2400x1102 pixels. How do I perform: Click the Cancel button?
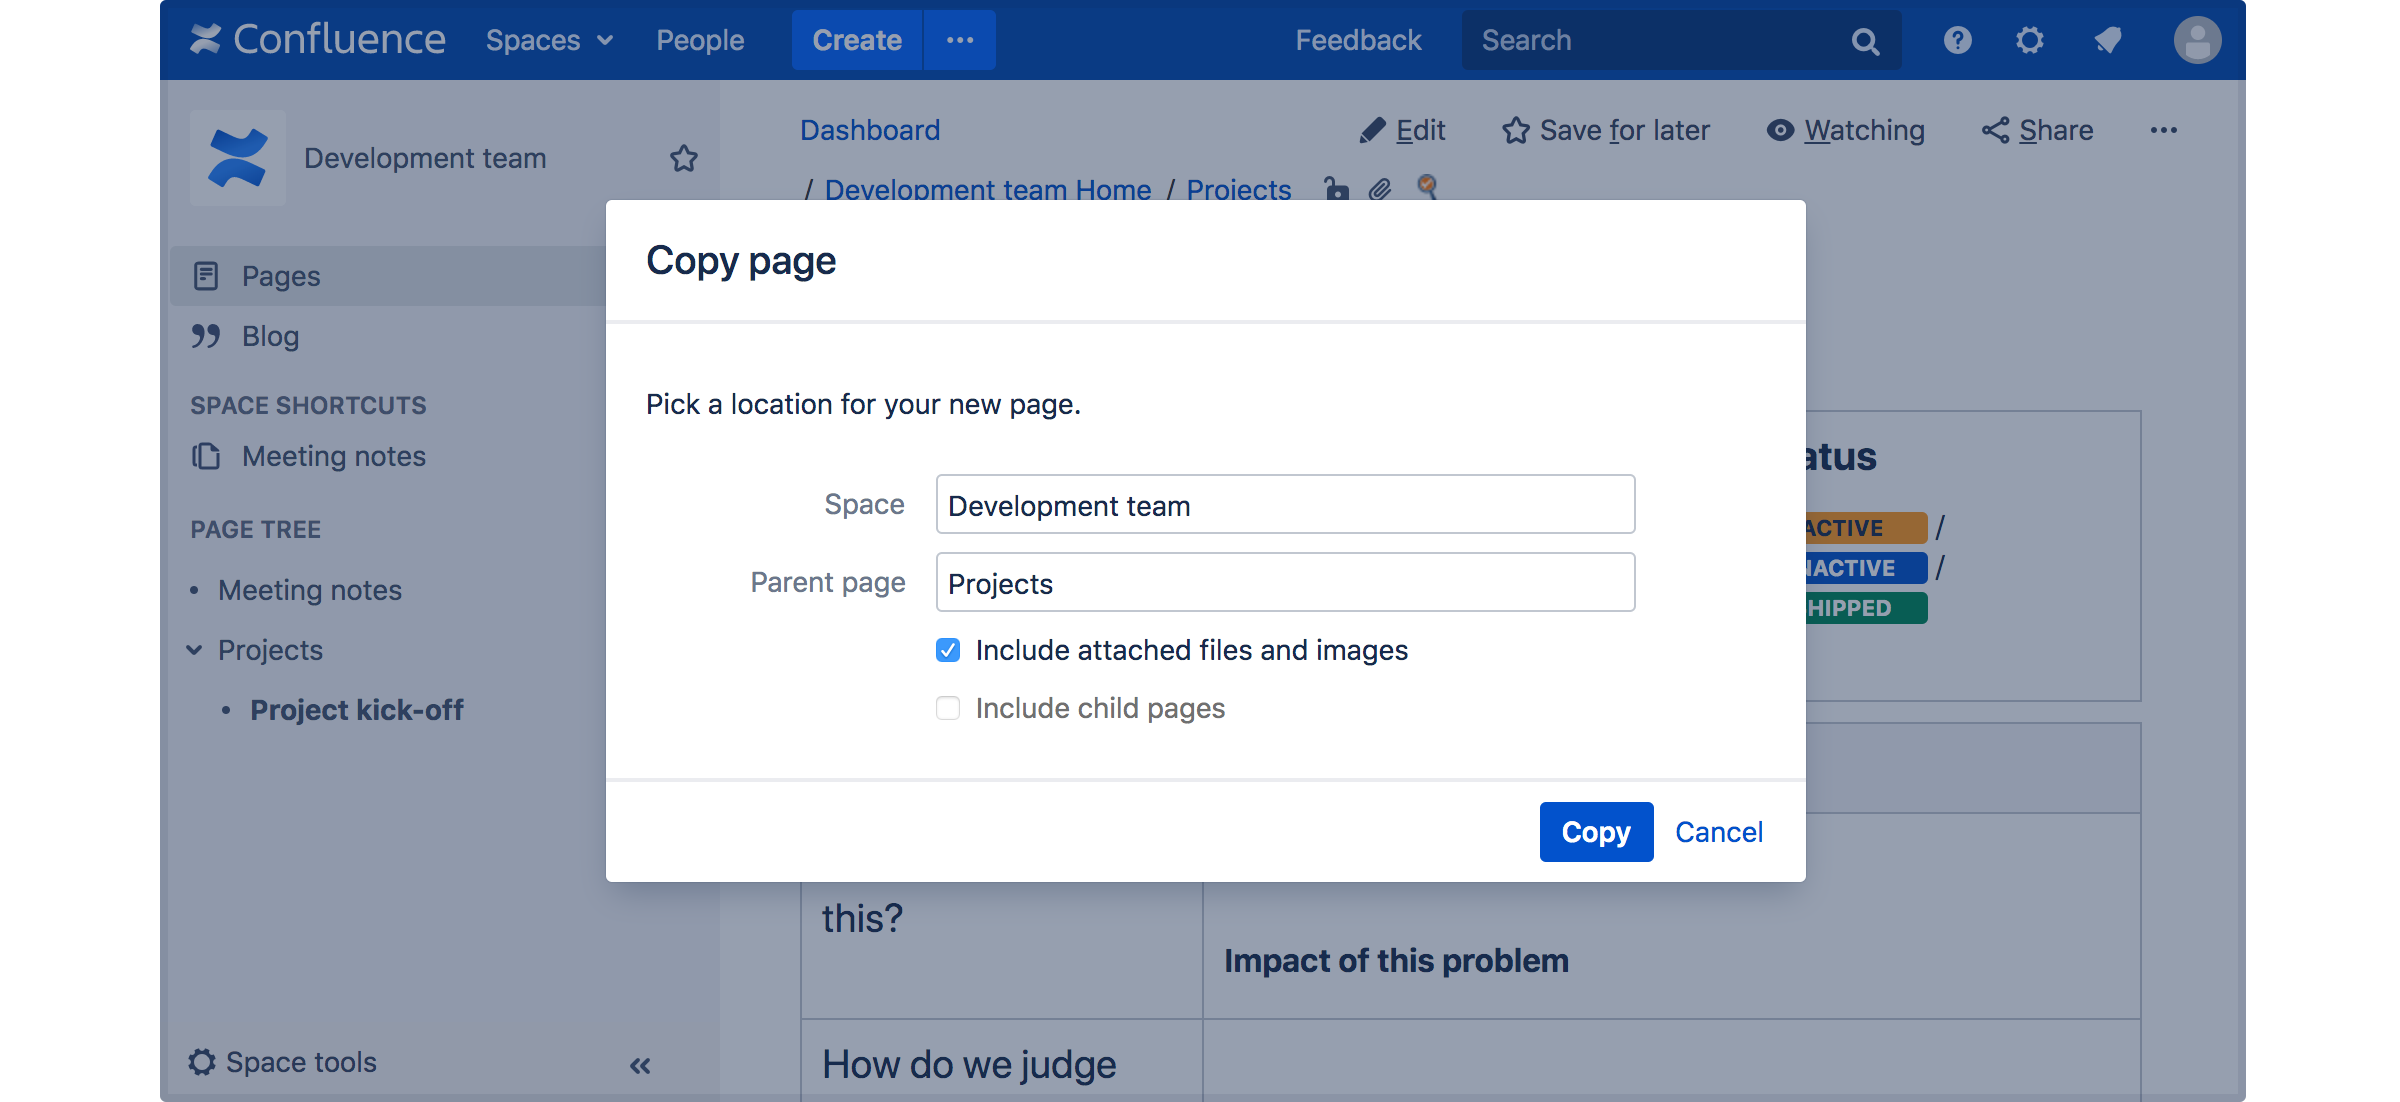click(1719, 831)
